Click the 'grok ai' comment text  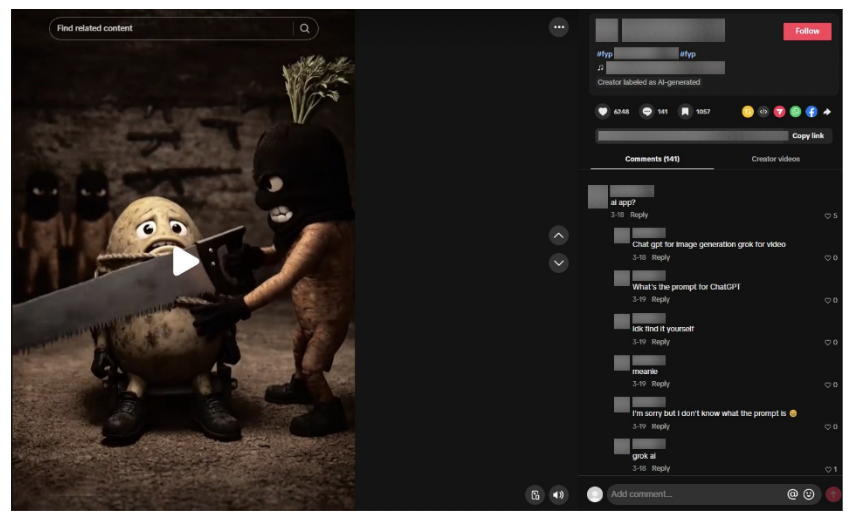click(x=644, y=456)
